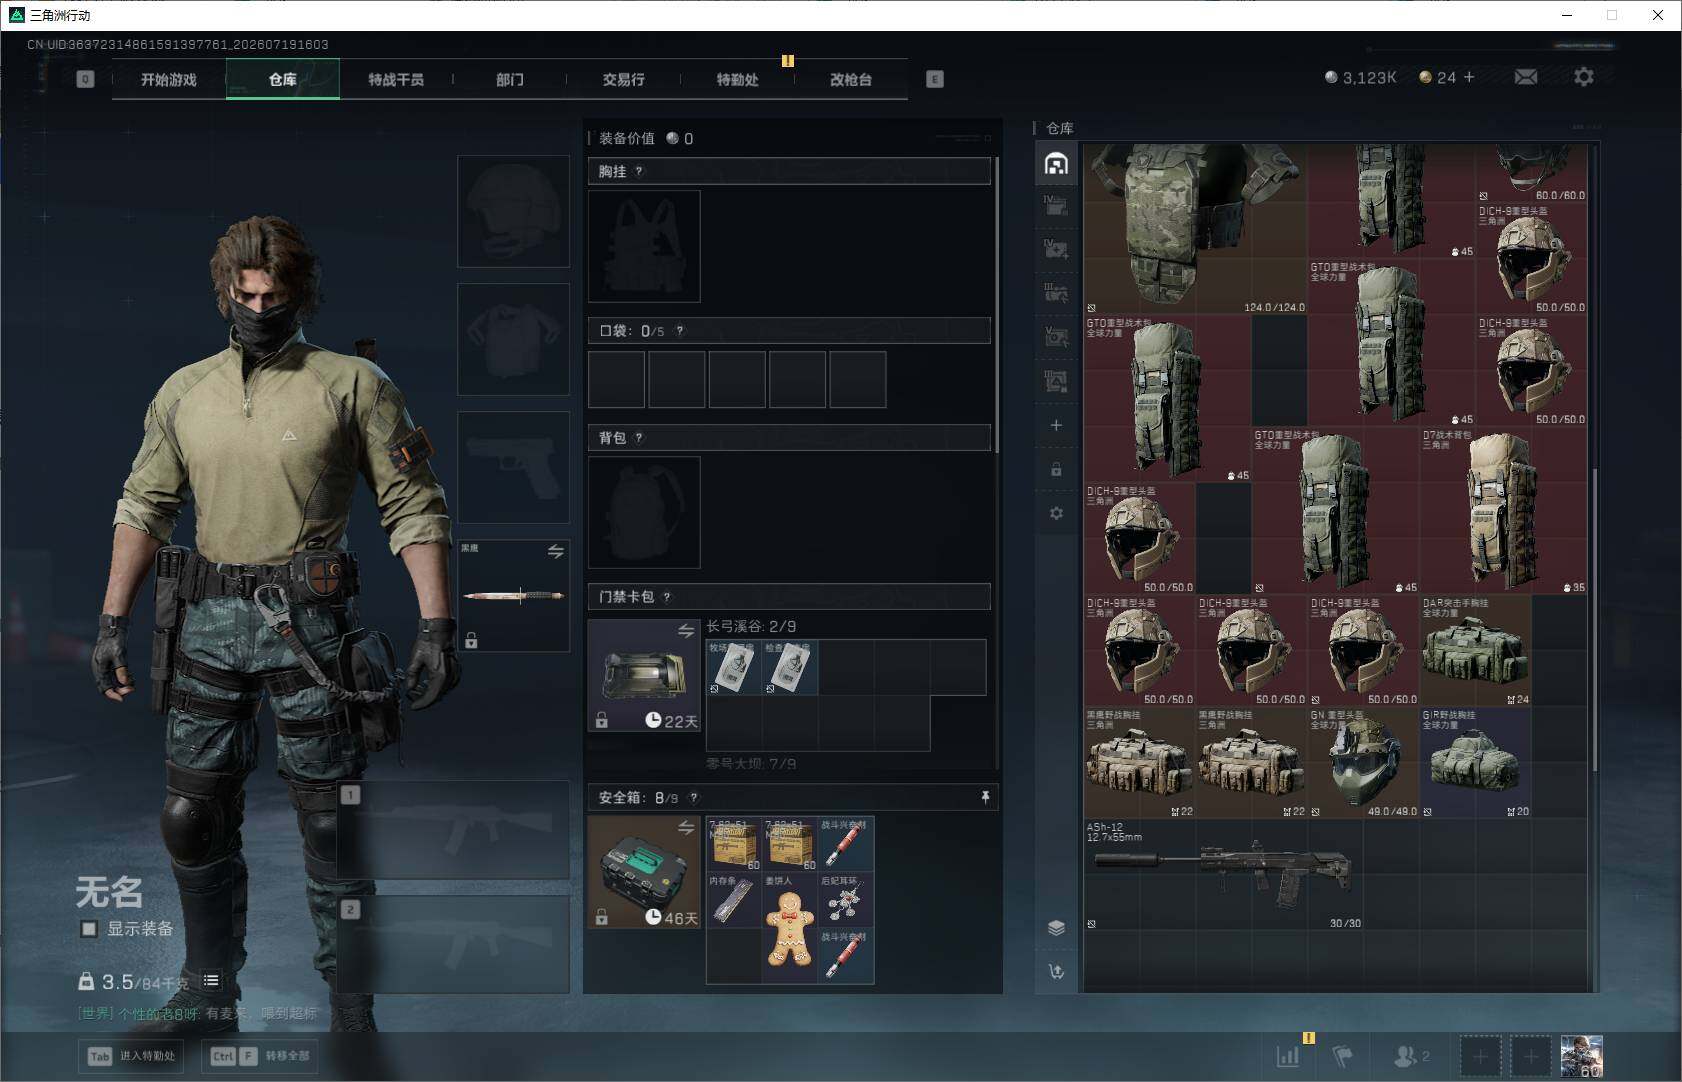Select the first keycard in 长弓溪谷 row
Viewport: 1682px width, 1082px height.
click(x=734, y=667)
